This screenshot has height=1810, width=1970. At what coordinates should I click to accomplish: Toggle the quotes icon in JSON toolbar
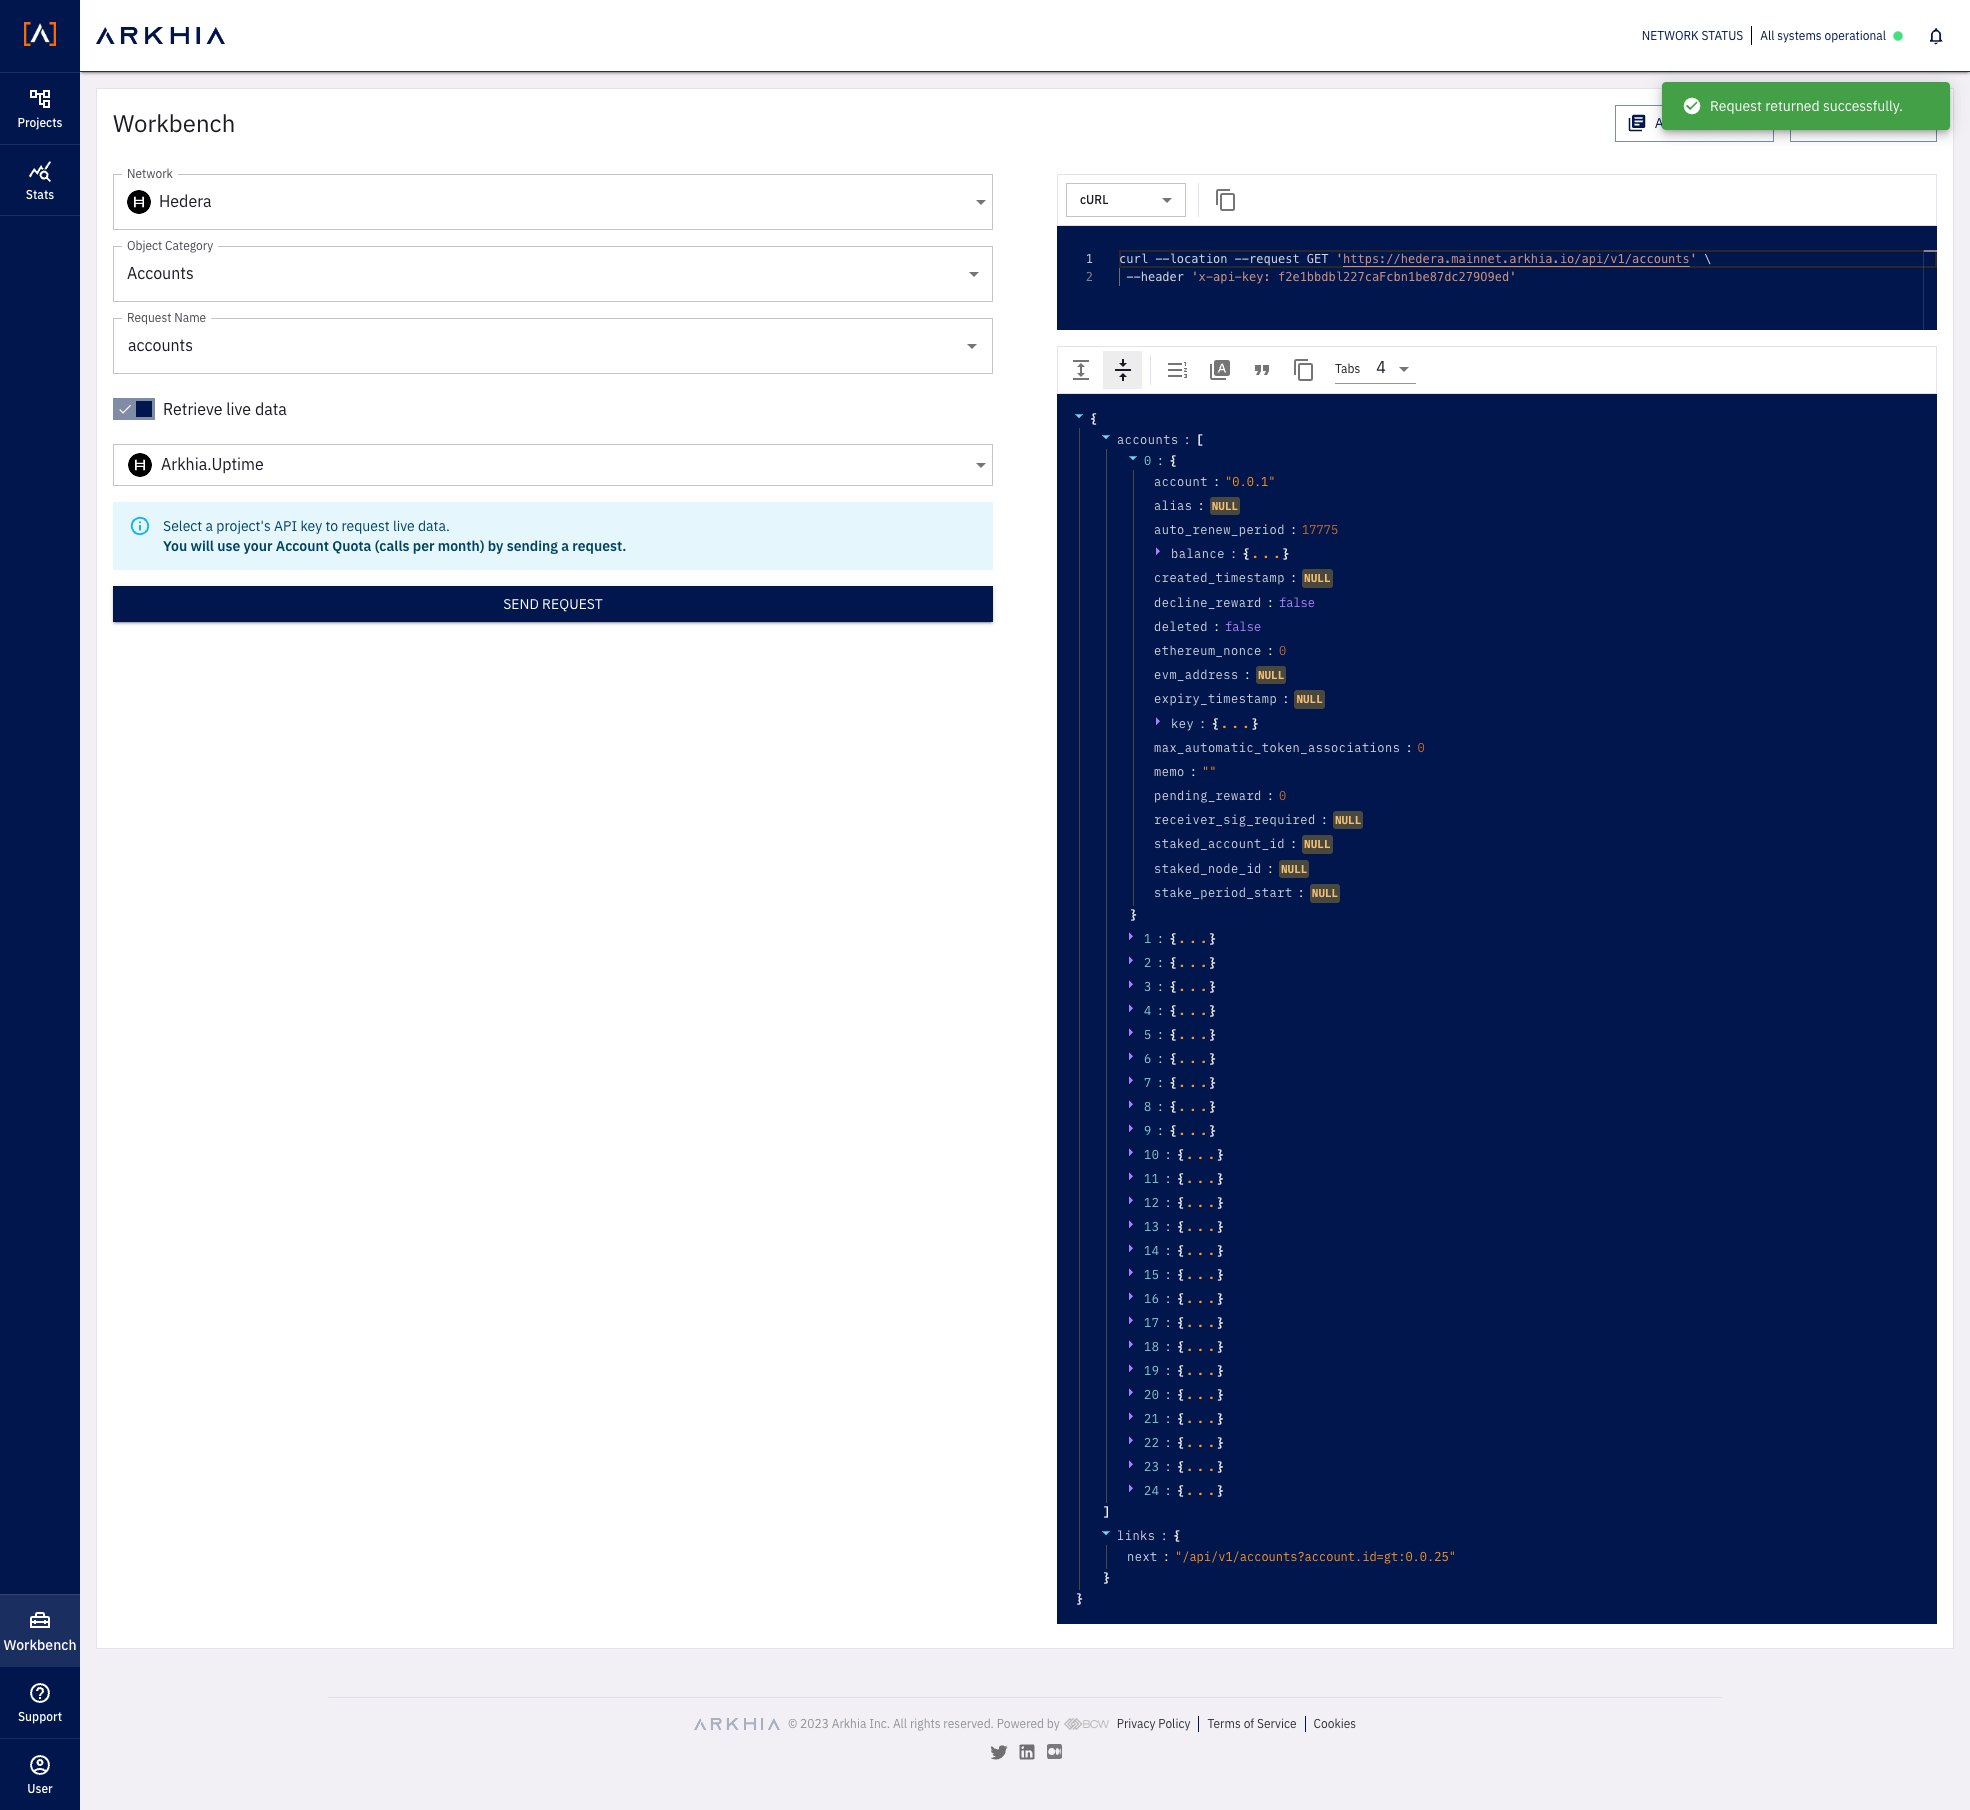[1262, 370]
